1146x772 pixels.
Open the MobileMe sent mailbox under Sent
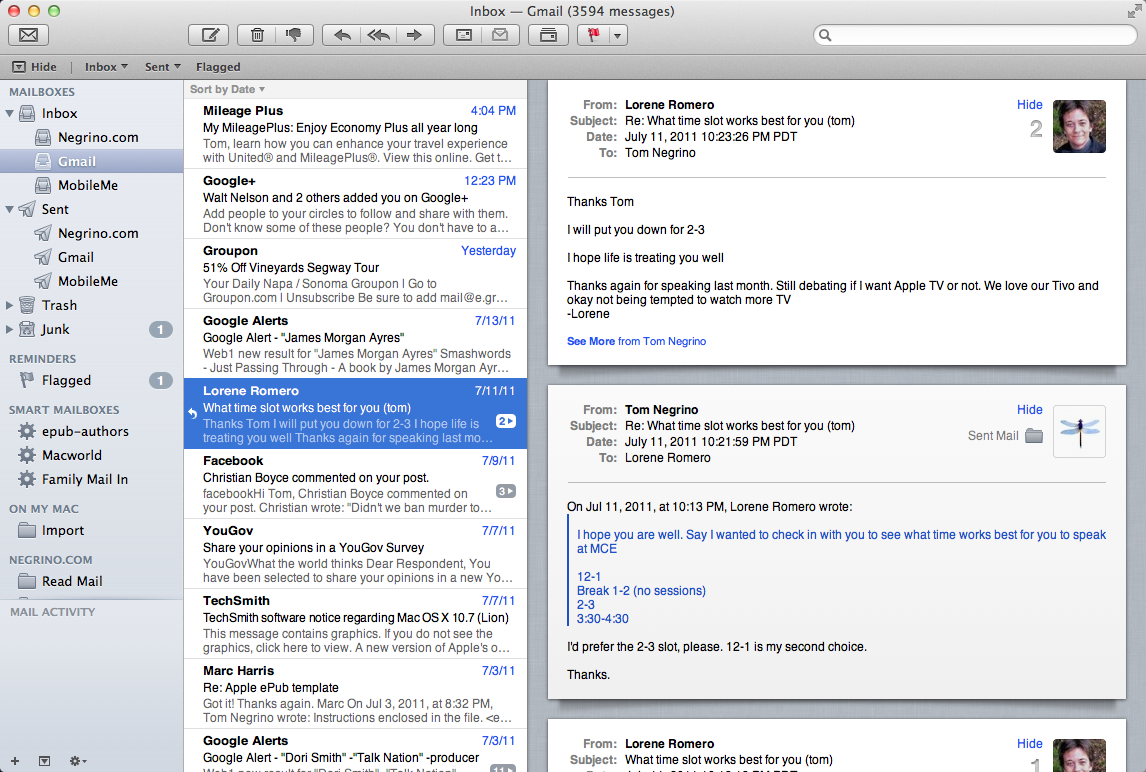click(91, 281)
